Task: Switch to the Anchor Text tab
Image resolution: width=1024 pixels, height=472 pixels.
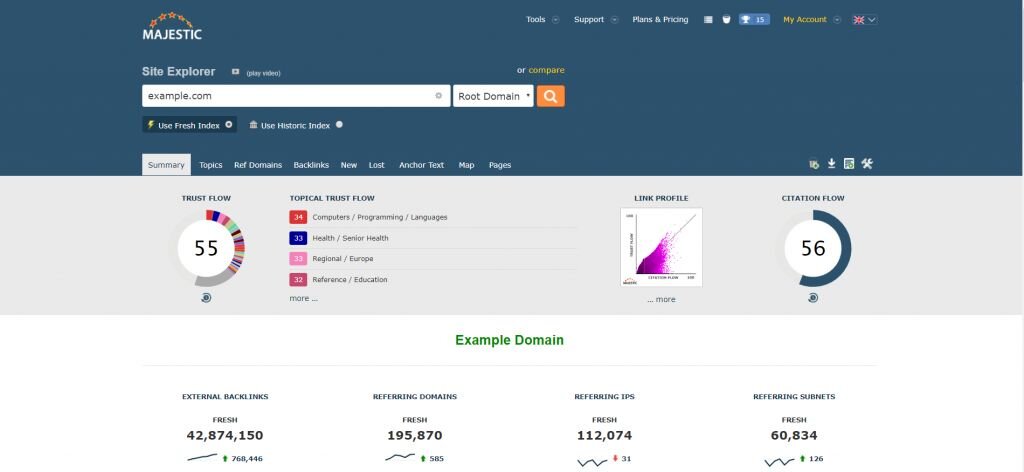Action: point(421,165)
